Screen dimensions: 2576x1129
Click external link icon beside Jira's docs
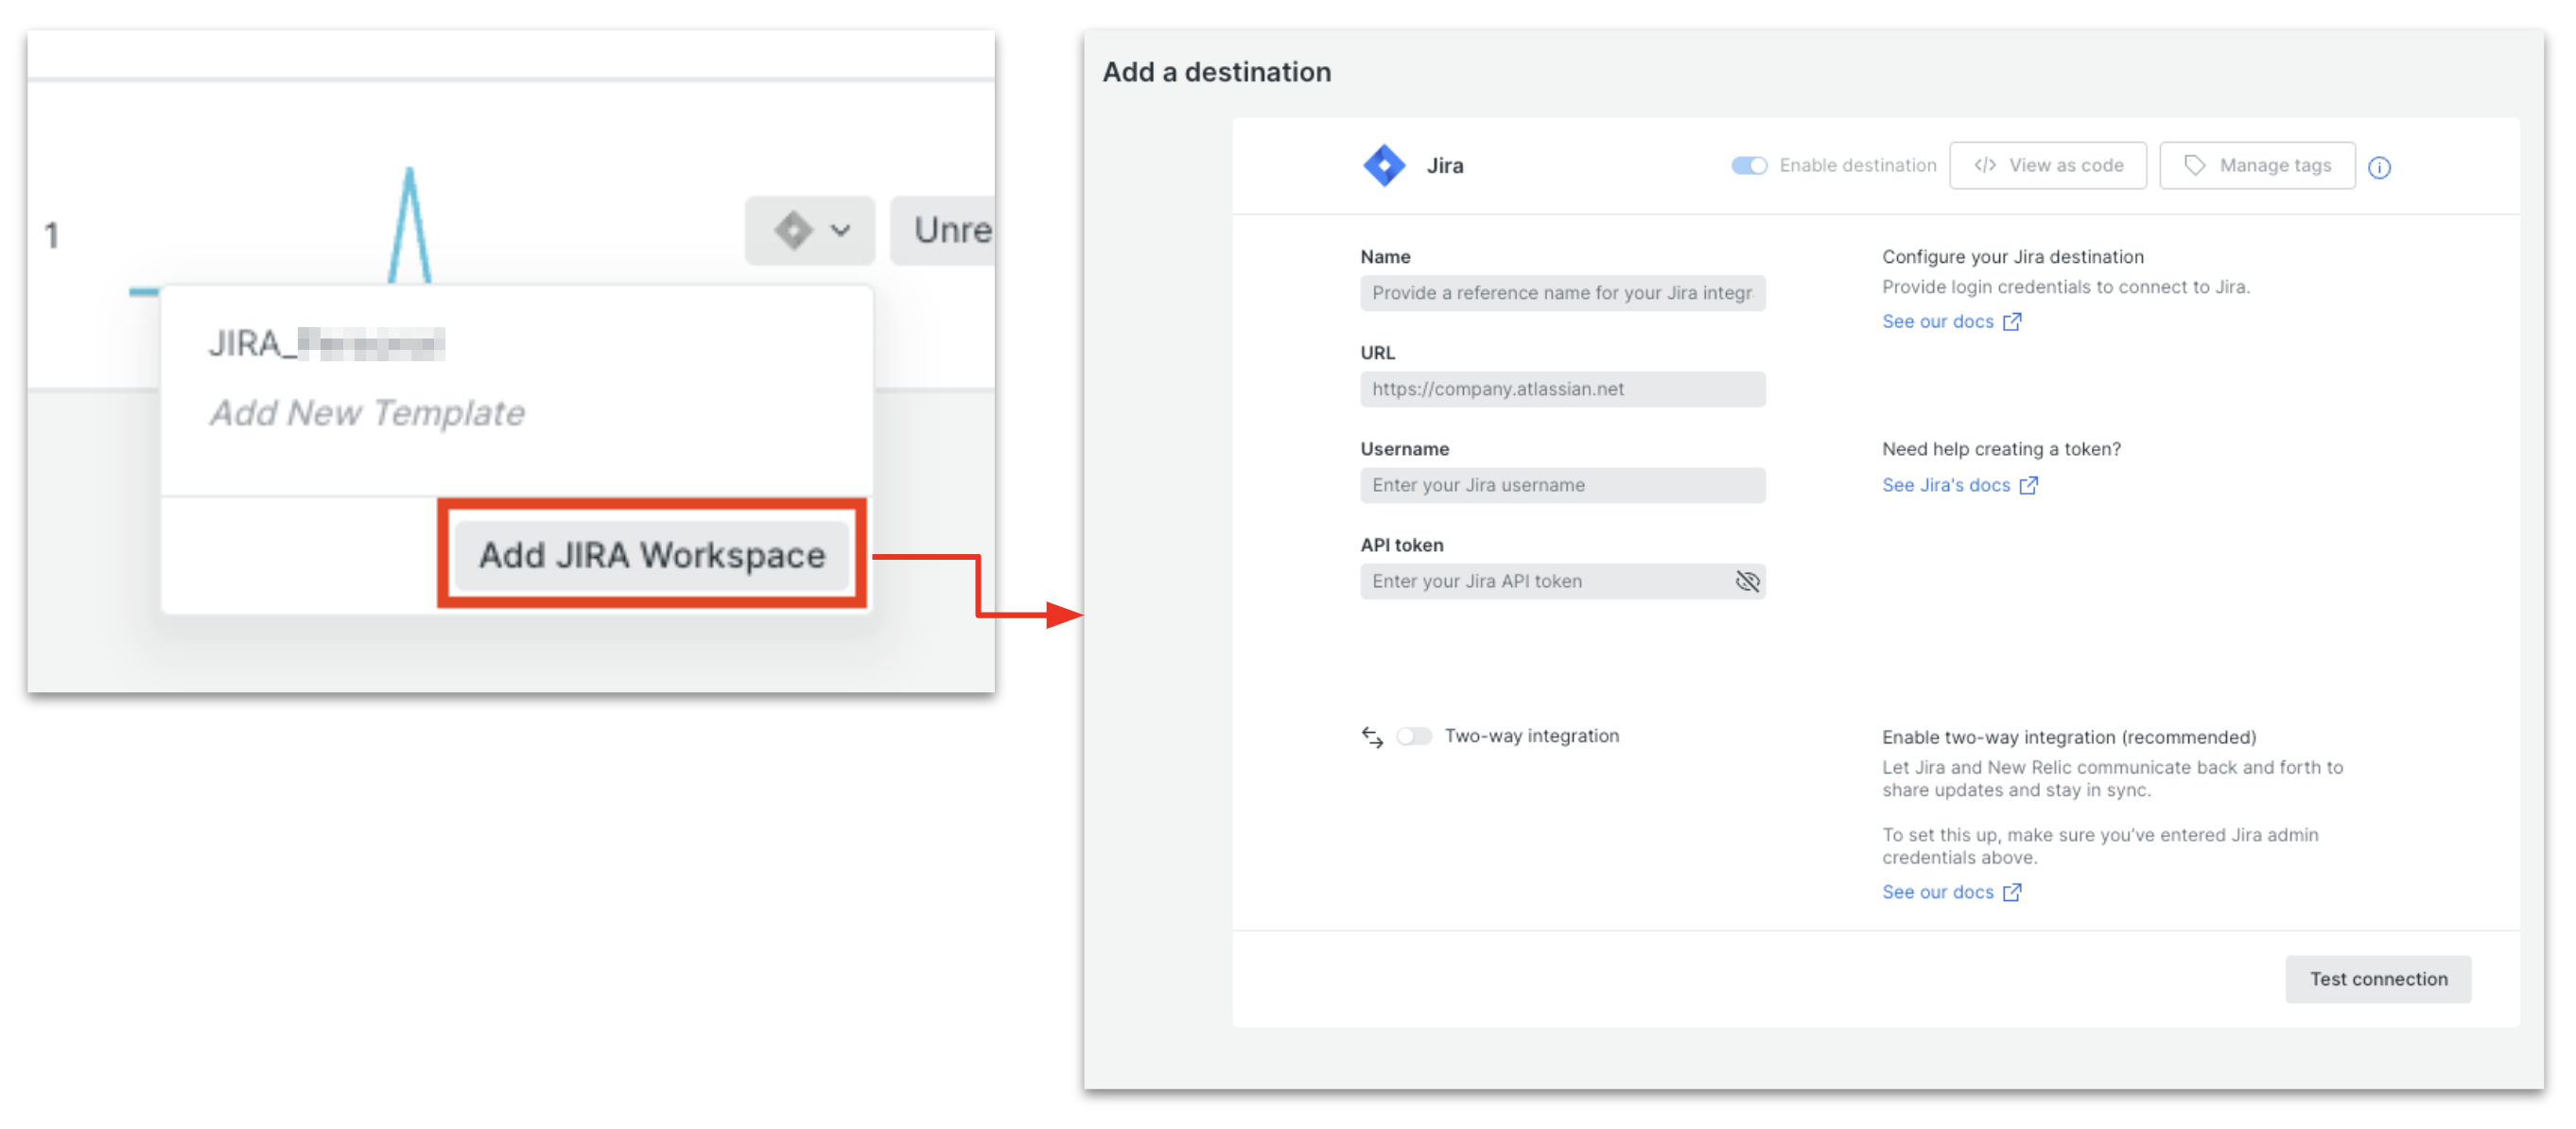coord(2028,486)
